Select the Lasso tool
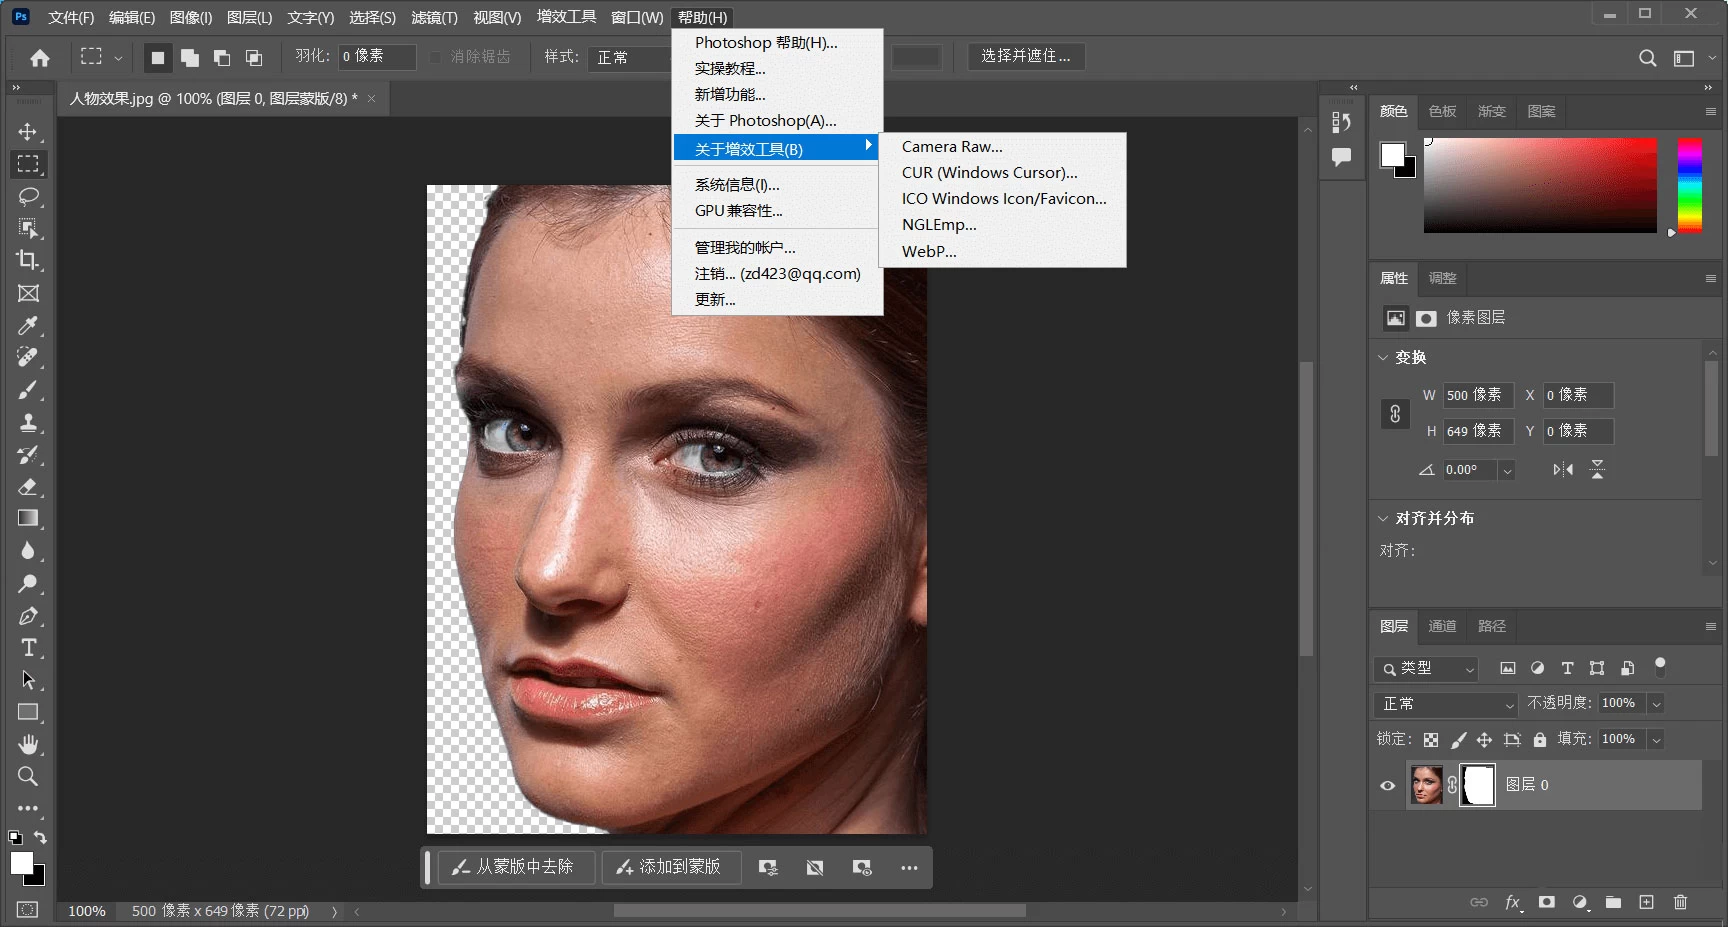The image size is (1728, 927). click(29, 197)
